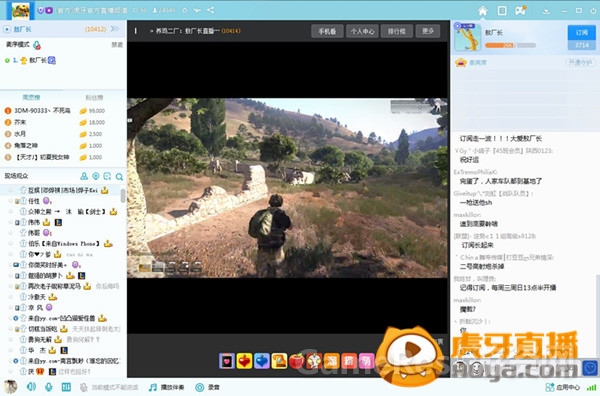Select audience member '任性'
Screen dimensions: 600x396
(x=34, y=201)
